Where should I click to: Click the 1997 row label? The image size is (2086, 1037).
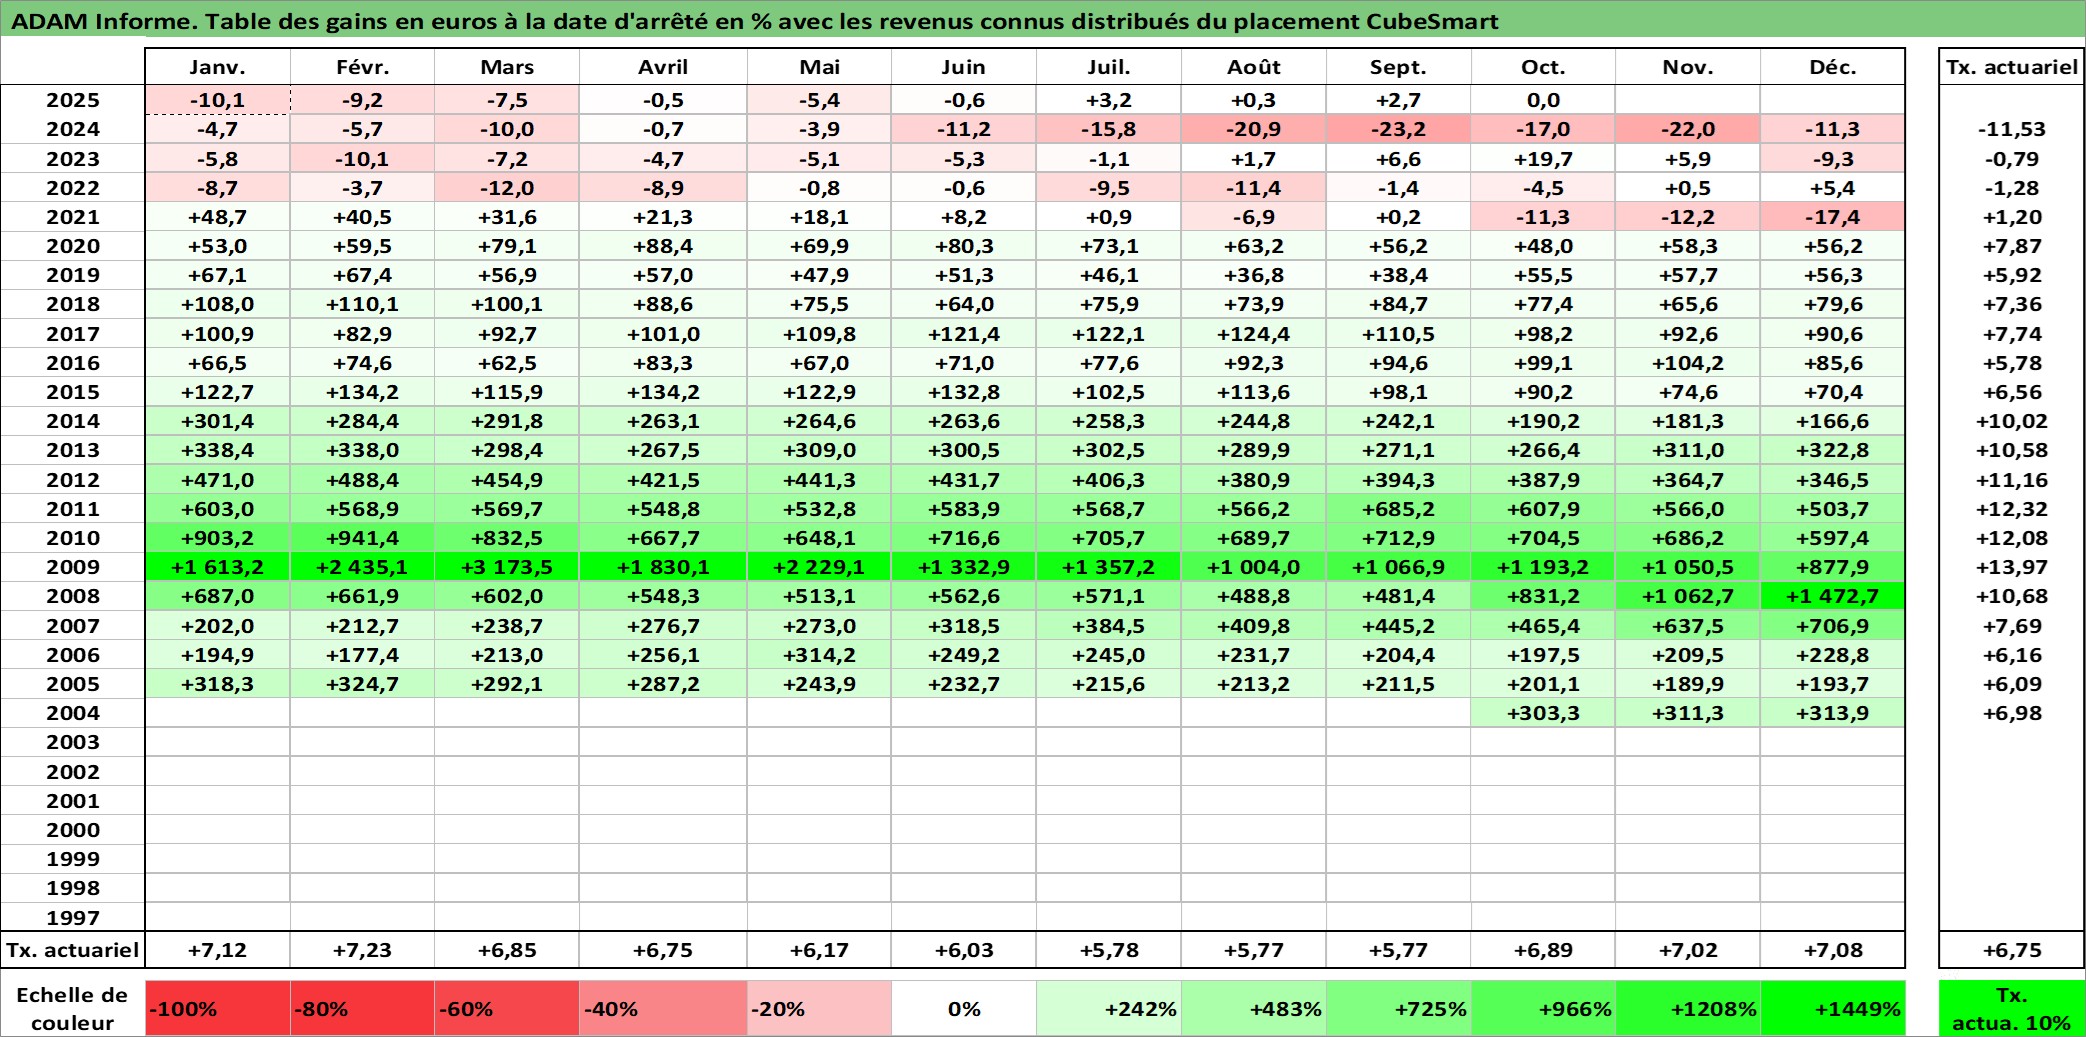73,918
